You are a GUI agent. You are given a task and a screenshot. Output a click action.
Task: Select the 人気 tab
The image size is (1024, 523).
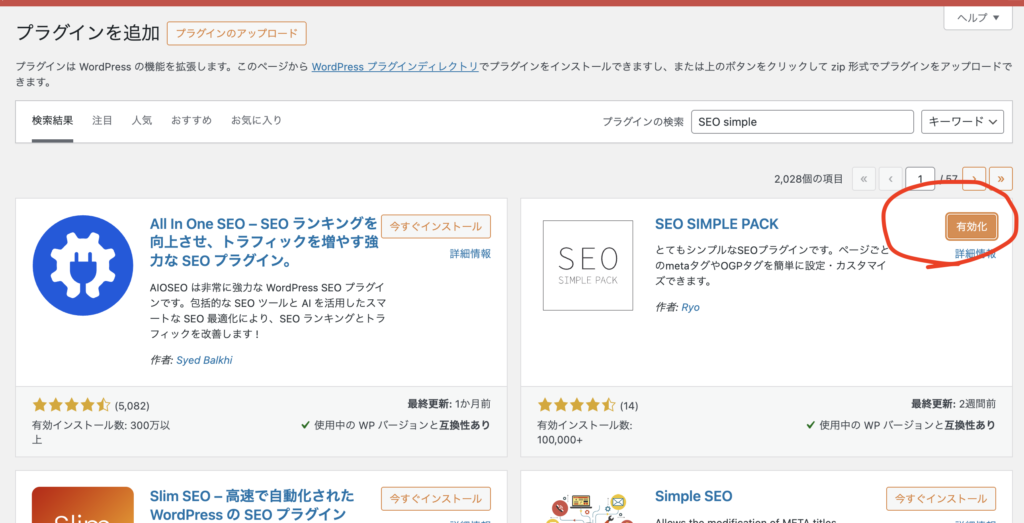click(142, 121)
